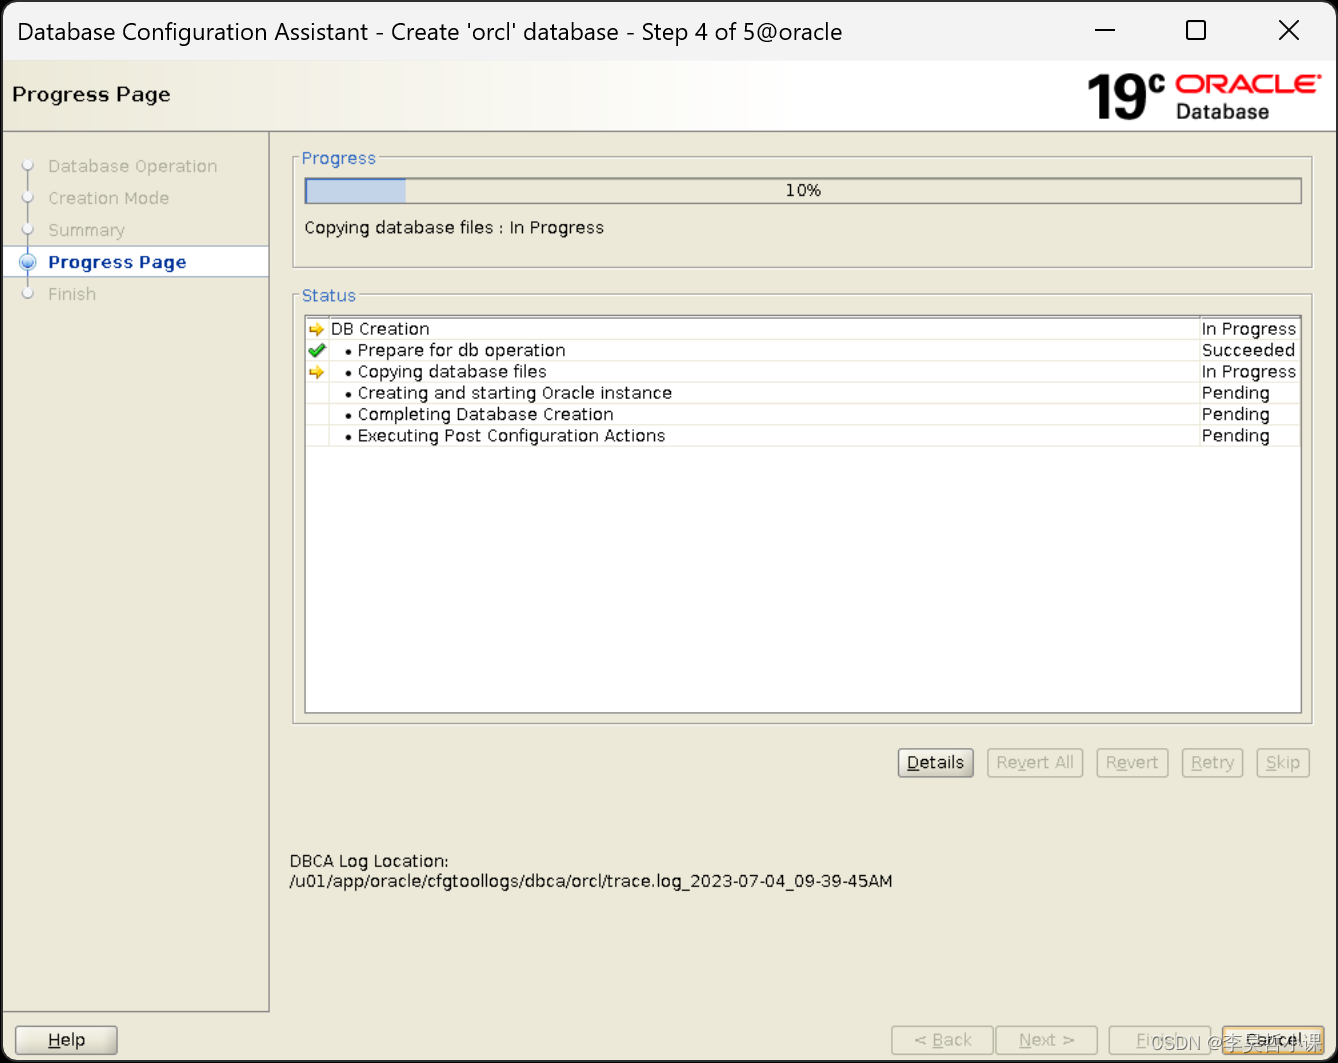Click the Back navigation button
This screenshot has width=1338, height=1063.
pyautogui.click(x=942, y=1040)
